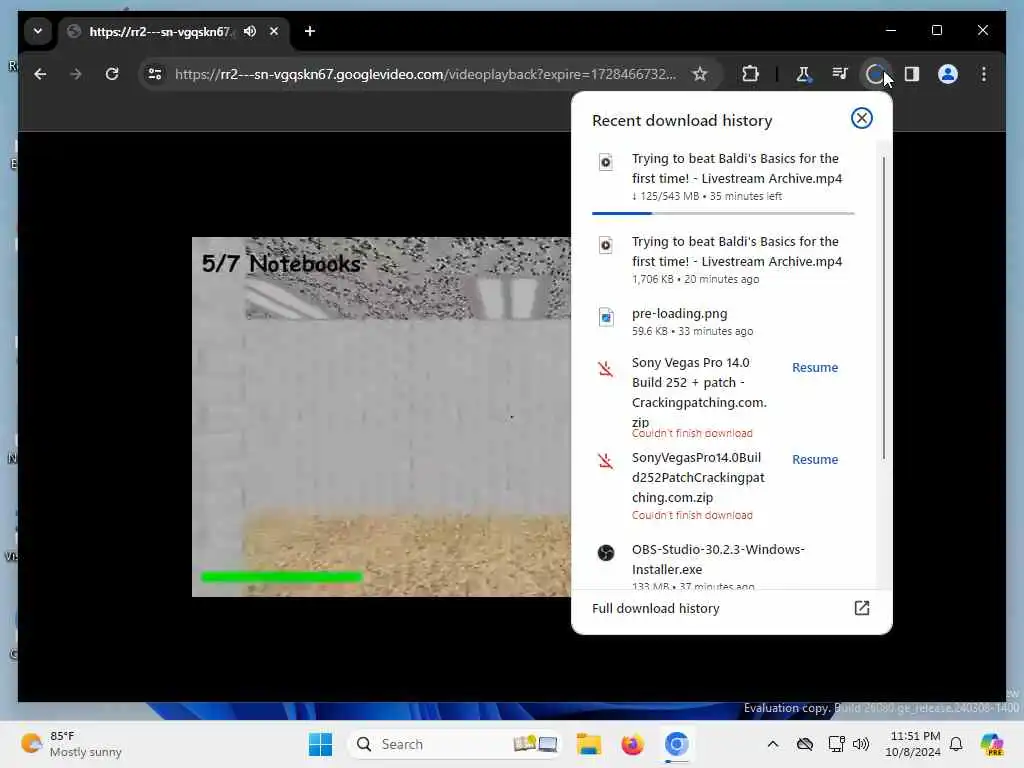Click the download popup vertical scrollbar
This screenshot has width=1024, height=768.
click(x=884, y=307)
